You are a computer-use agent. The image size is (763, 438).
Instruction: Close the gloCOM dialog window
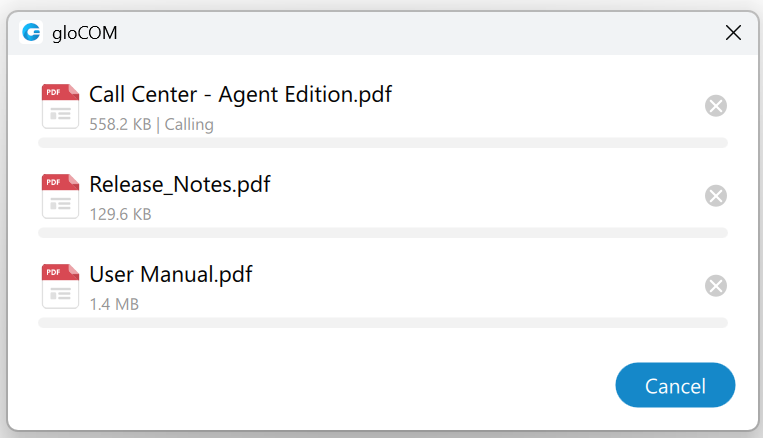tap(733, 33)
